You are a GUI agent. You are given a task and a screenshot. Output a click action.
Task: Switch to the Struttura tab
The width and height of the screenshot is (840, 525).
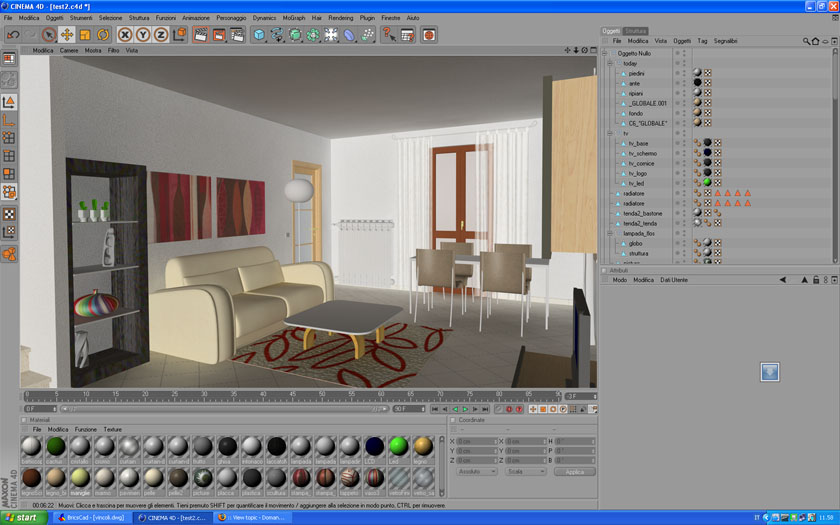coord(635,31)
